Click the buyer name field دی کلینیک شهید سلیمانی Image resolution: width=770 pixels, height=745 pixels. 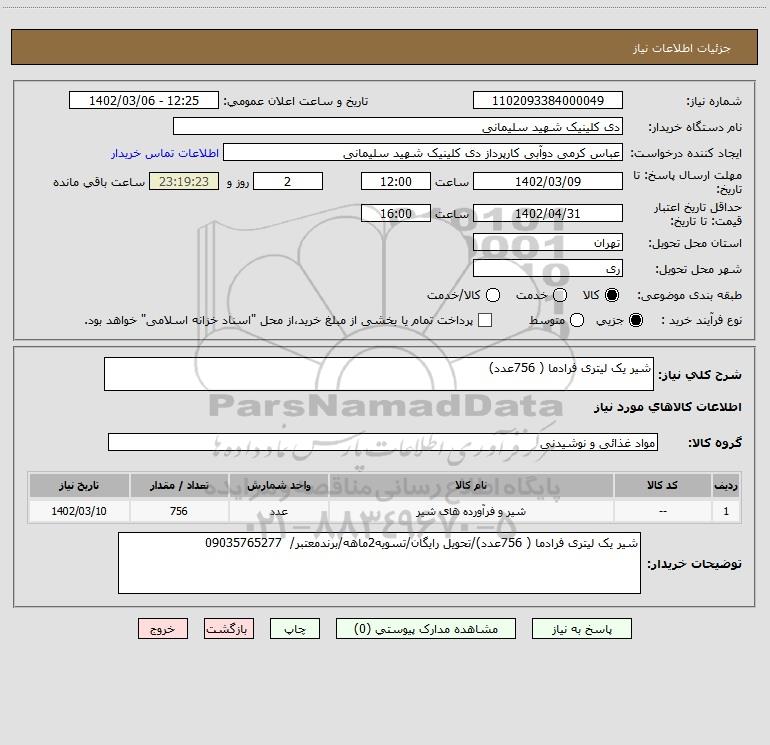[398, 126]
